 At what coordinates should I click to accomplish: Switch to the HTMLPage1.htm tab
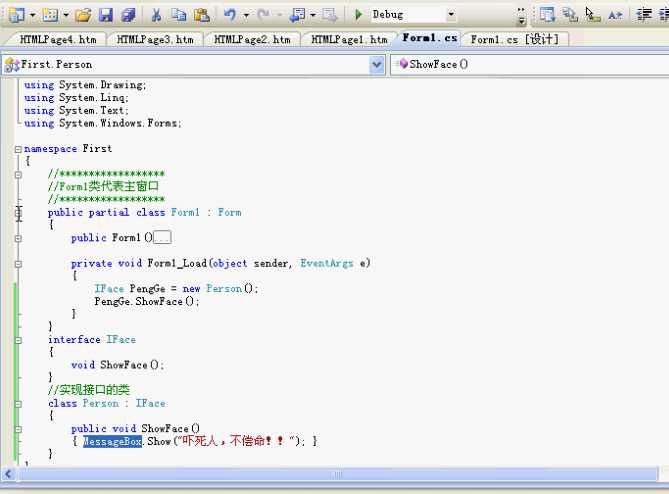coord(349,40)
